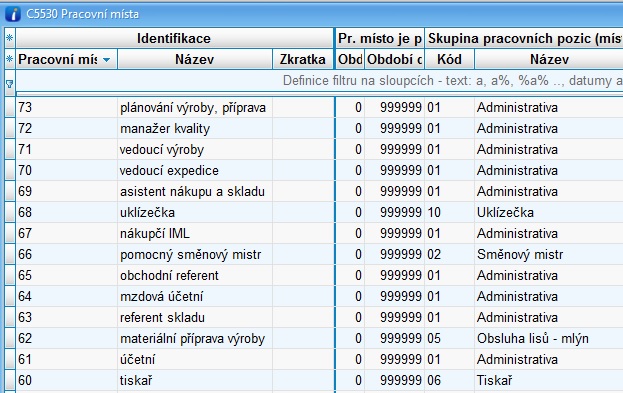
Task: Click workplace number cell 62
Action: click(x=66, y=339)
